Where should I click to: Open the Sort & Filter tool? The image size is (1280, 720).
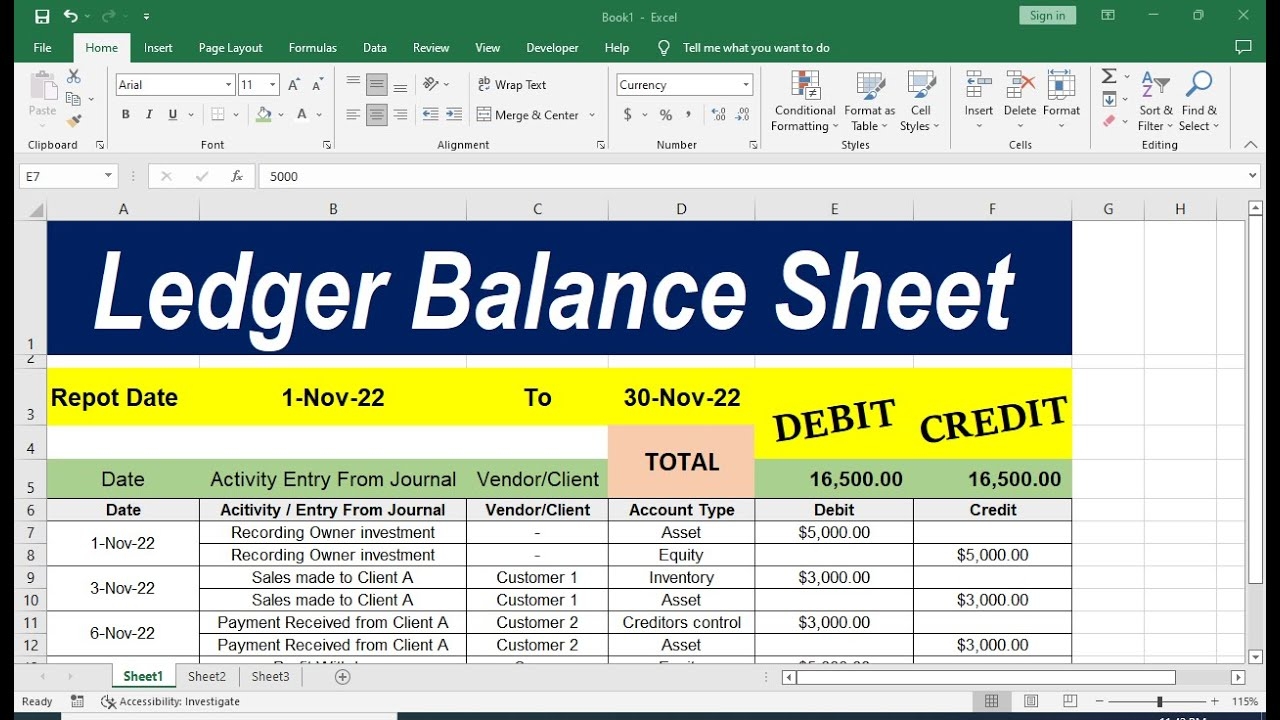(1156, 101)
